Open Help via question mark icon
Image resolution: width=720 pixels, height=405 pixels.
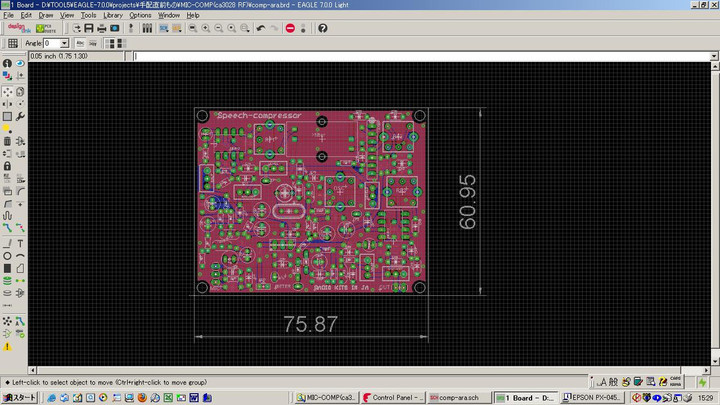322,28
